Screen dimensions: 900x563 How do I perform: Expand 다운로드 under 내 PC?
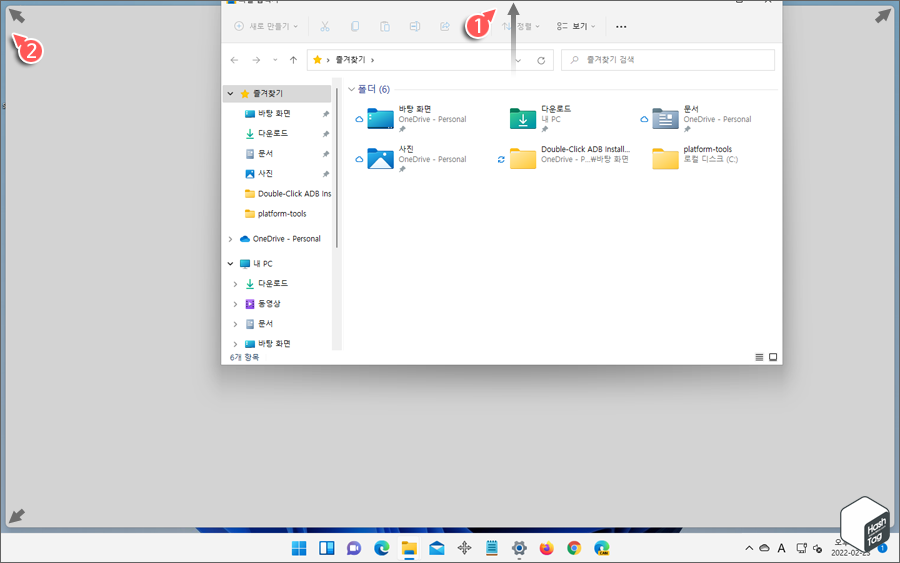[235, 284]
